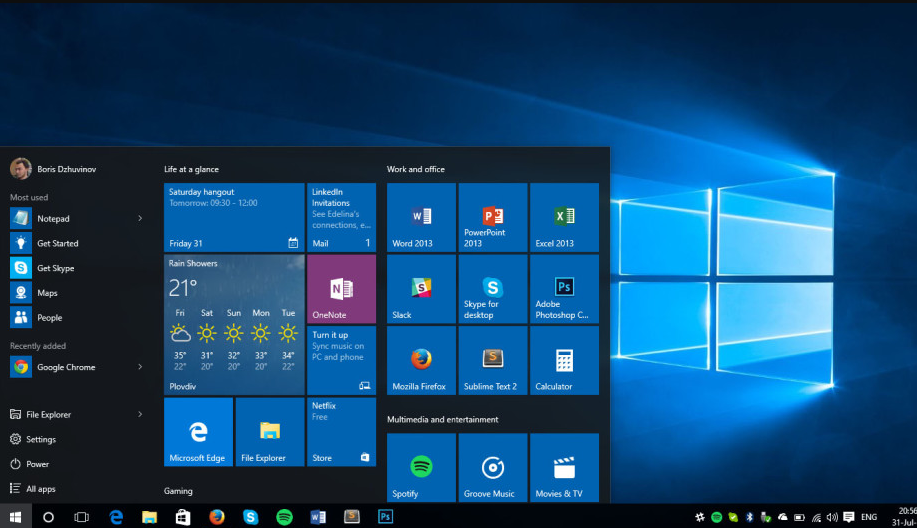This screenshot has height=528, width=917.
Task: Open the Plovdiv weather tile
Action: (234, 325)
